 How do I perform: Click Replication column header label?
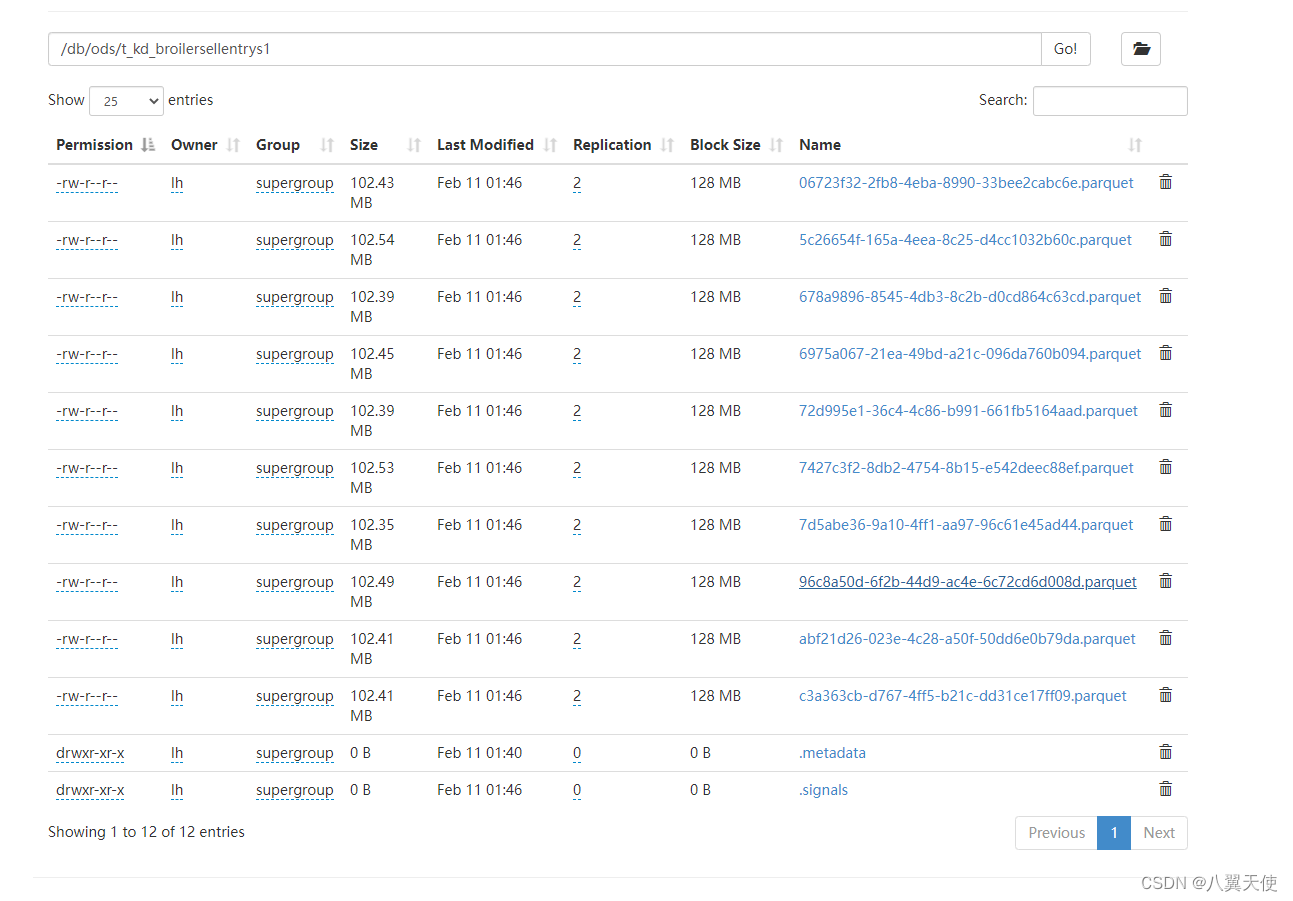click(612, 145)
